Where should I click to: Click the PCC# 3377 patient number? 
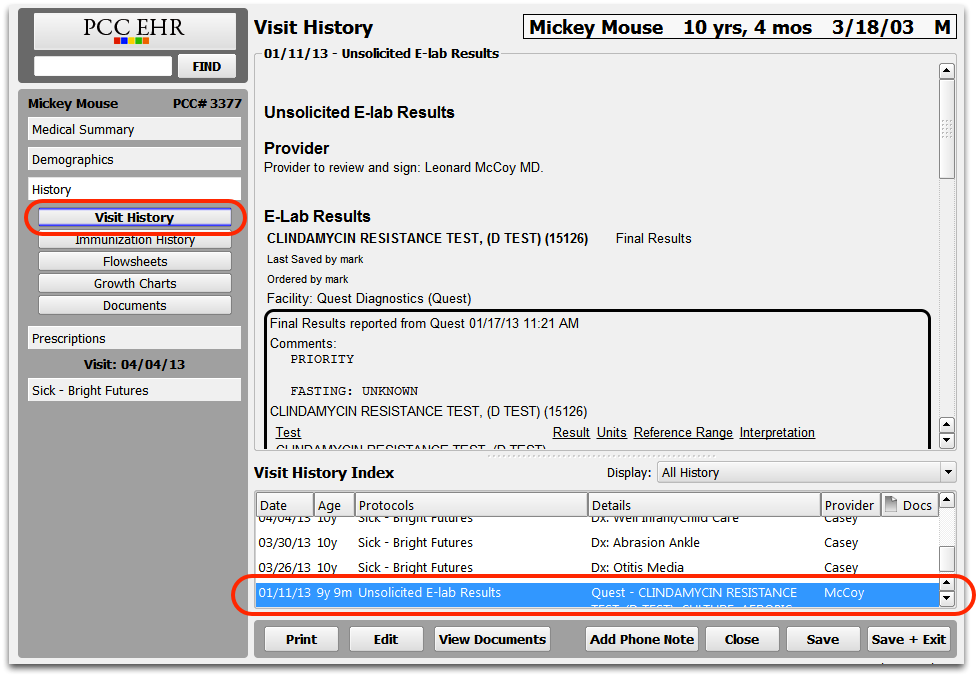[x=207, y=103]
